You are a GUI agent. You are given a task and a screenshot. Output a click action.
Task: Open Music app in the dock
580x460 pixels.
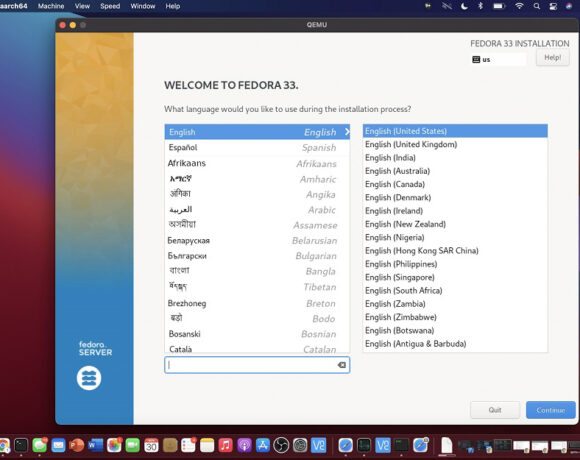(x=226, y=445)
